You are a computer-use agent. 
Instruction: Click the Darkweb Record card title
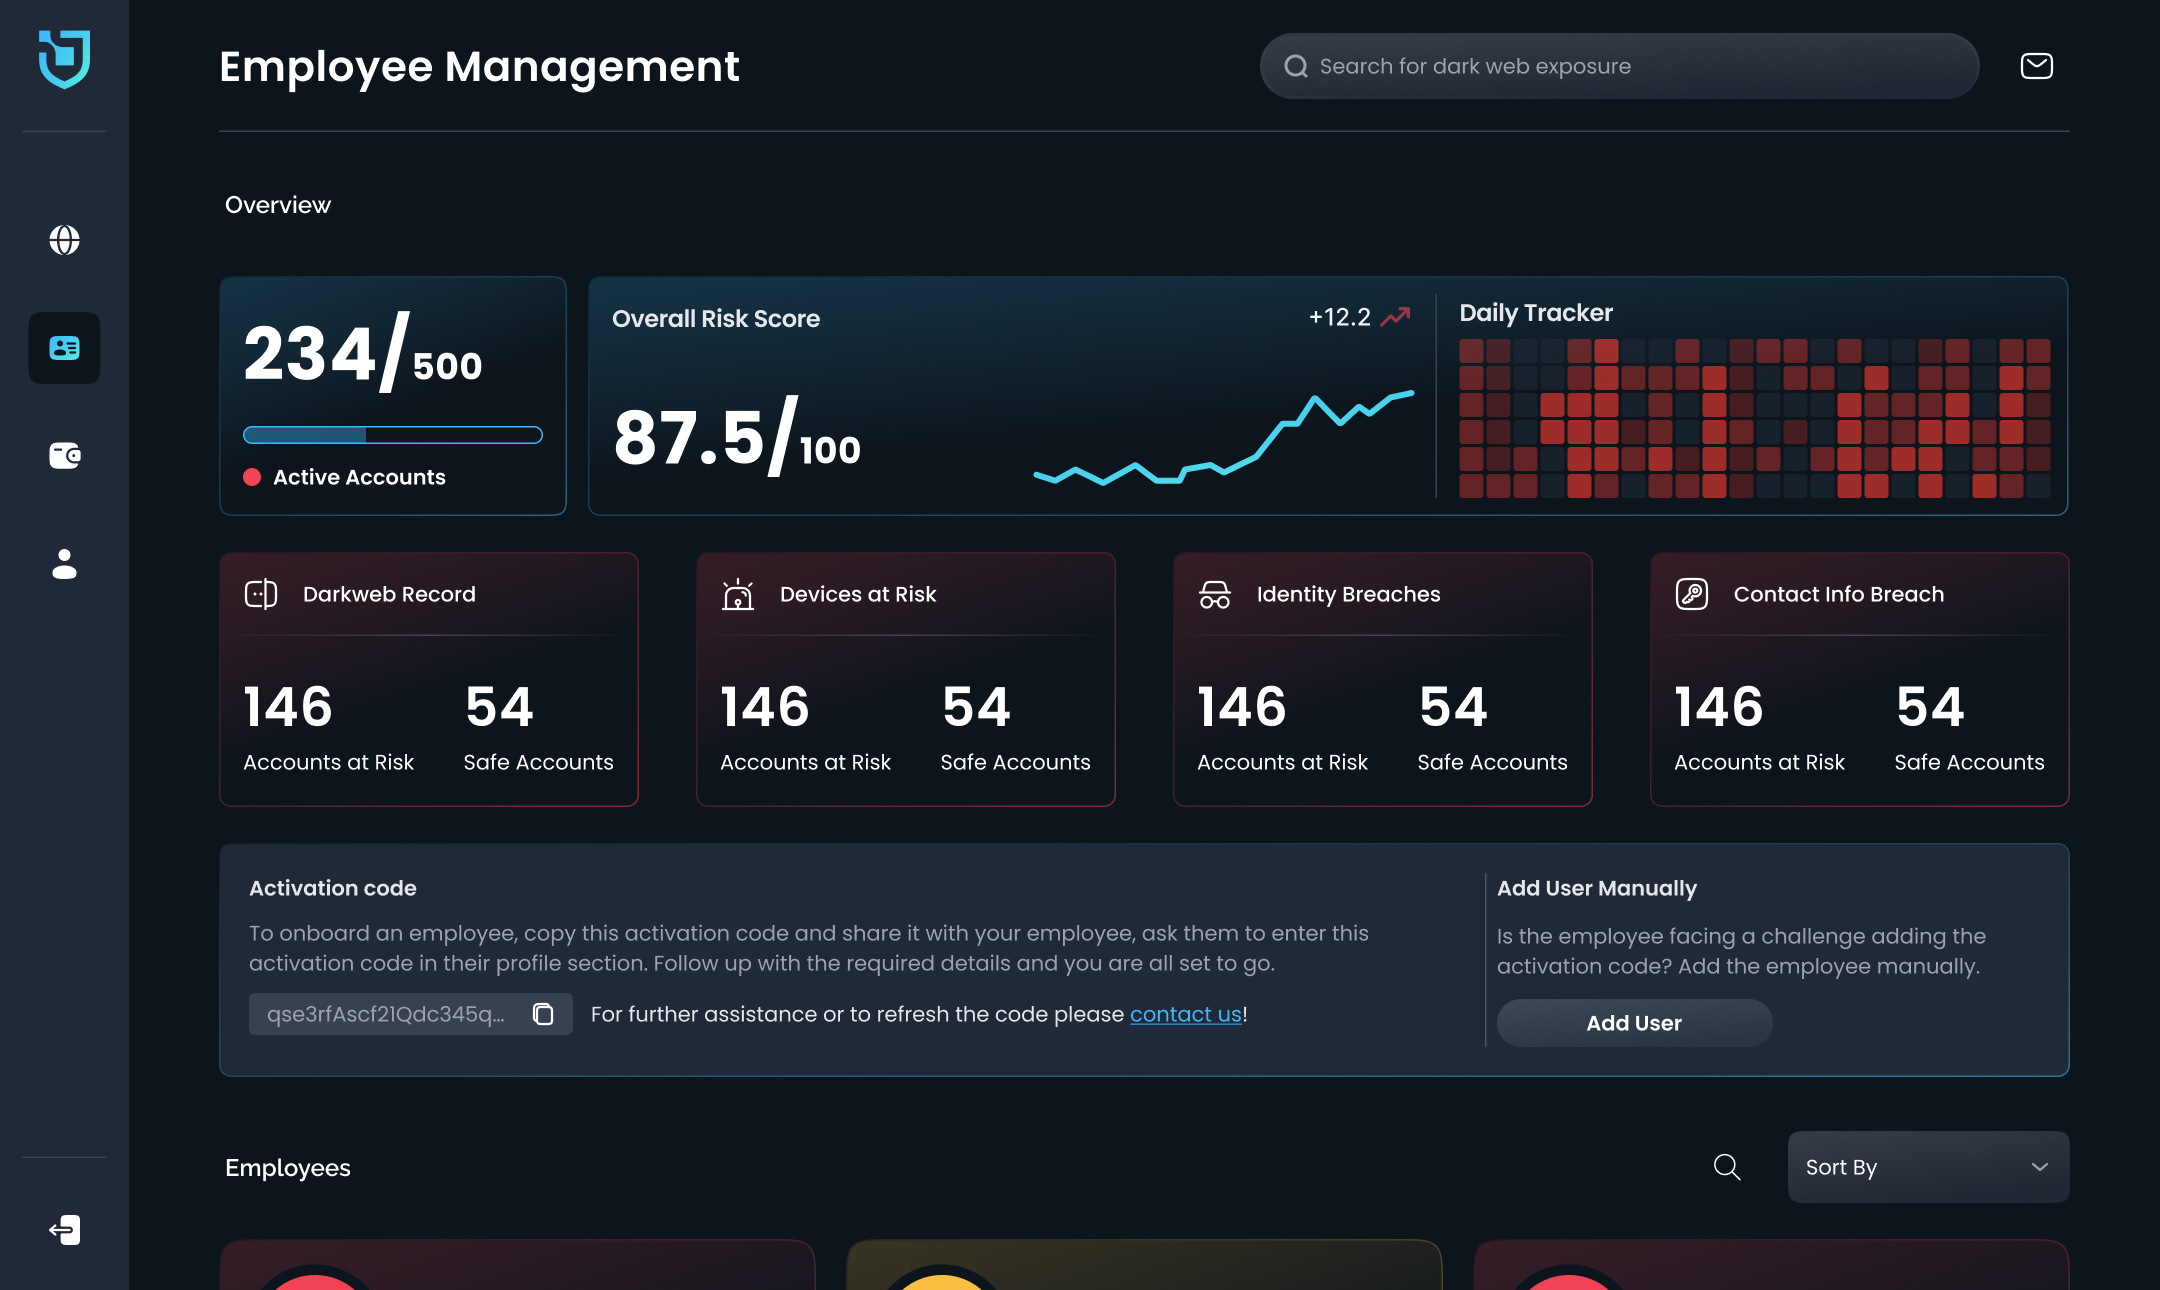pos(389,594)
